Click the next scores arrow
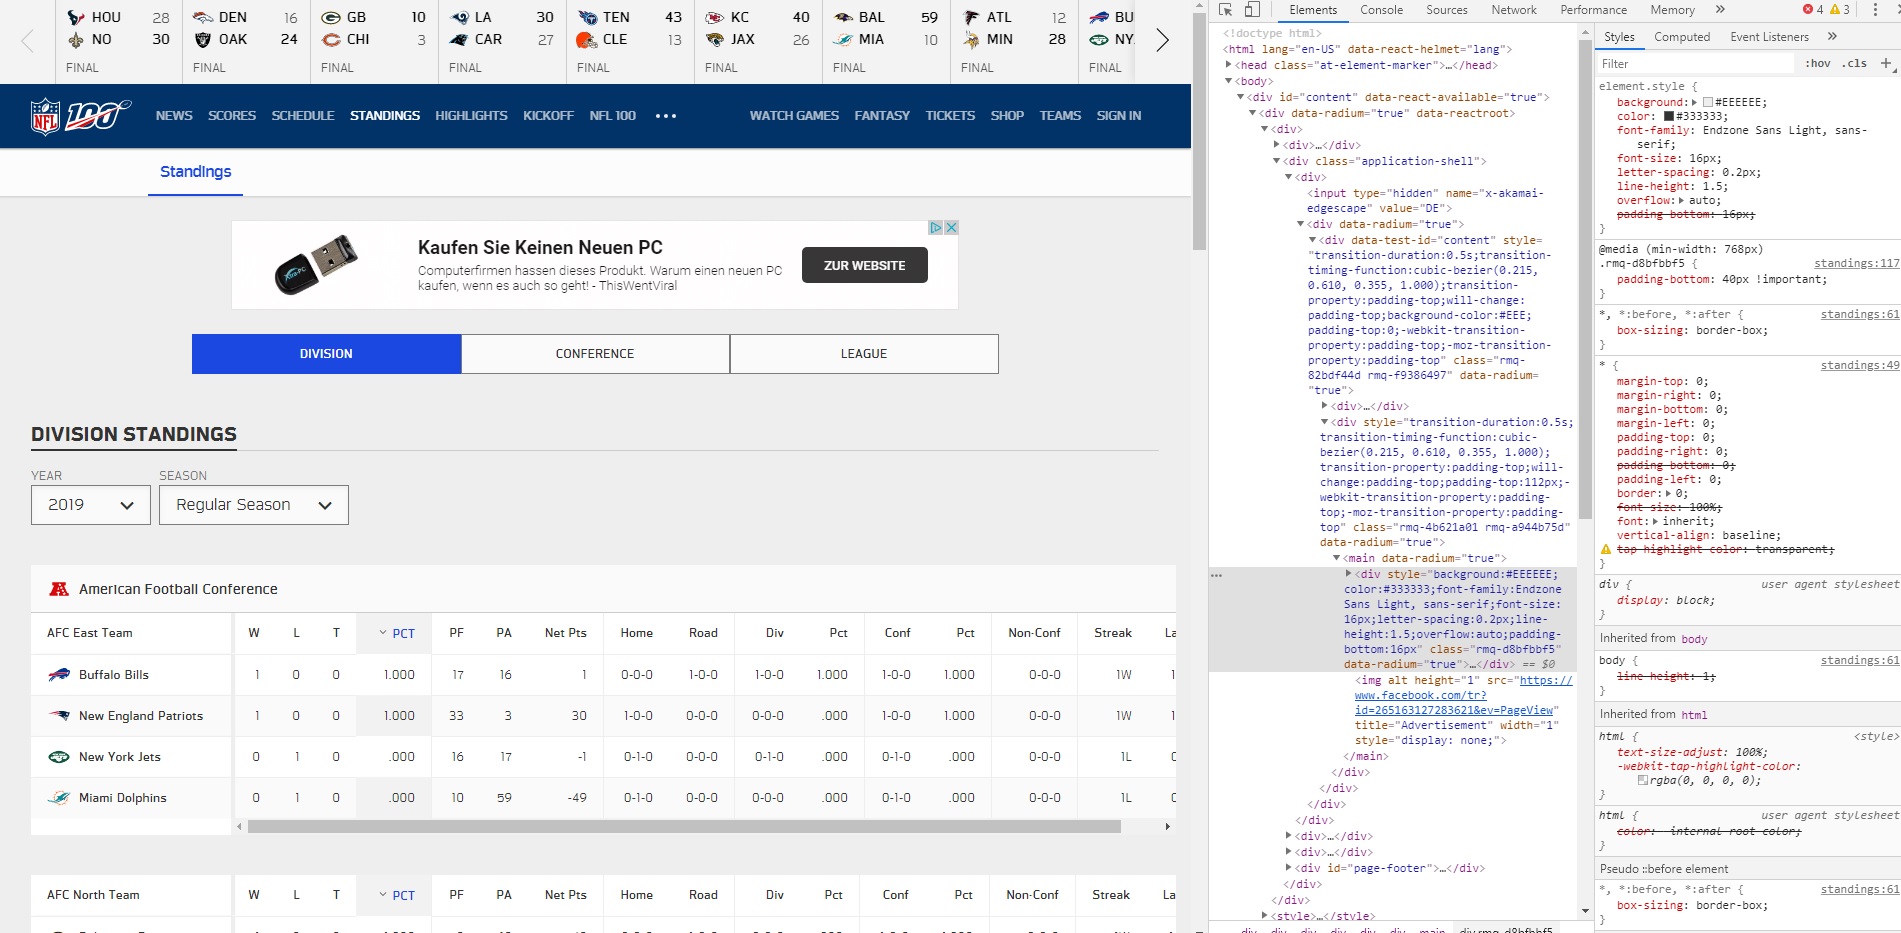Image resolution: width=1901 pixels, height=933 pixels. pos(1162,41)
